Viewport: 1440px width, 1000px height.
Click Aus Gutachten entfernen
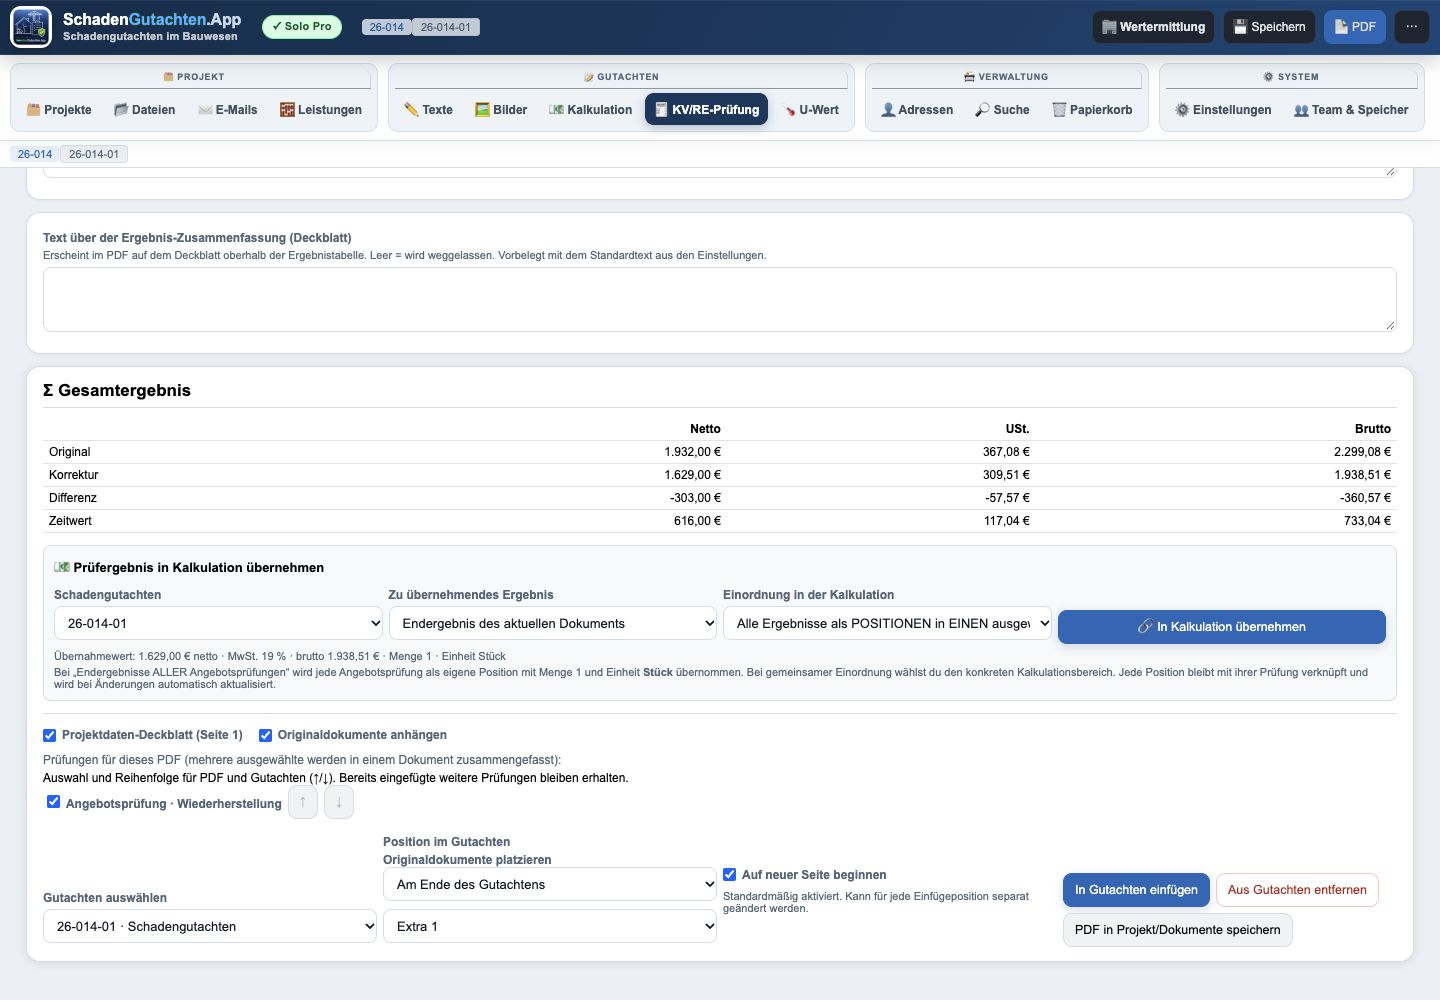pyautogui.click(x=1297, y=890)
